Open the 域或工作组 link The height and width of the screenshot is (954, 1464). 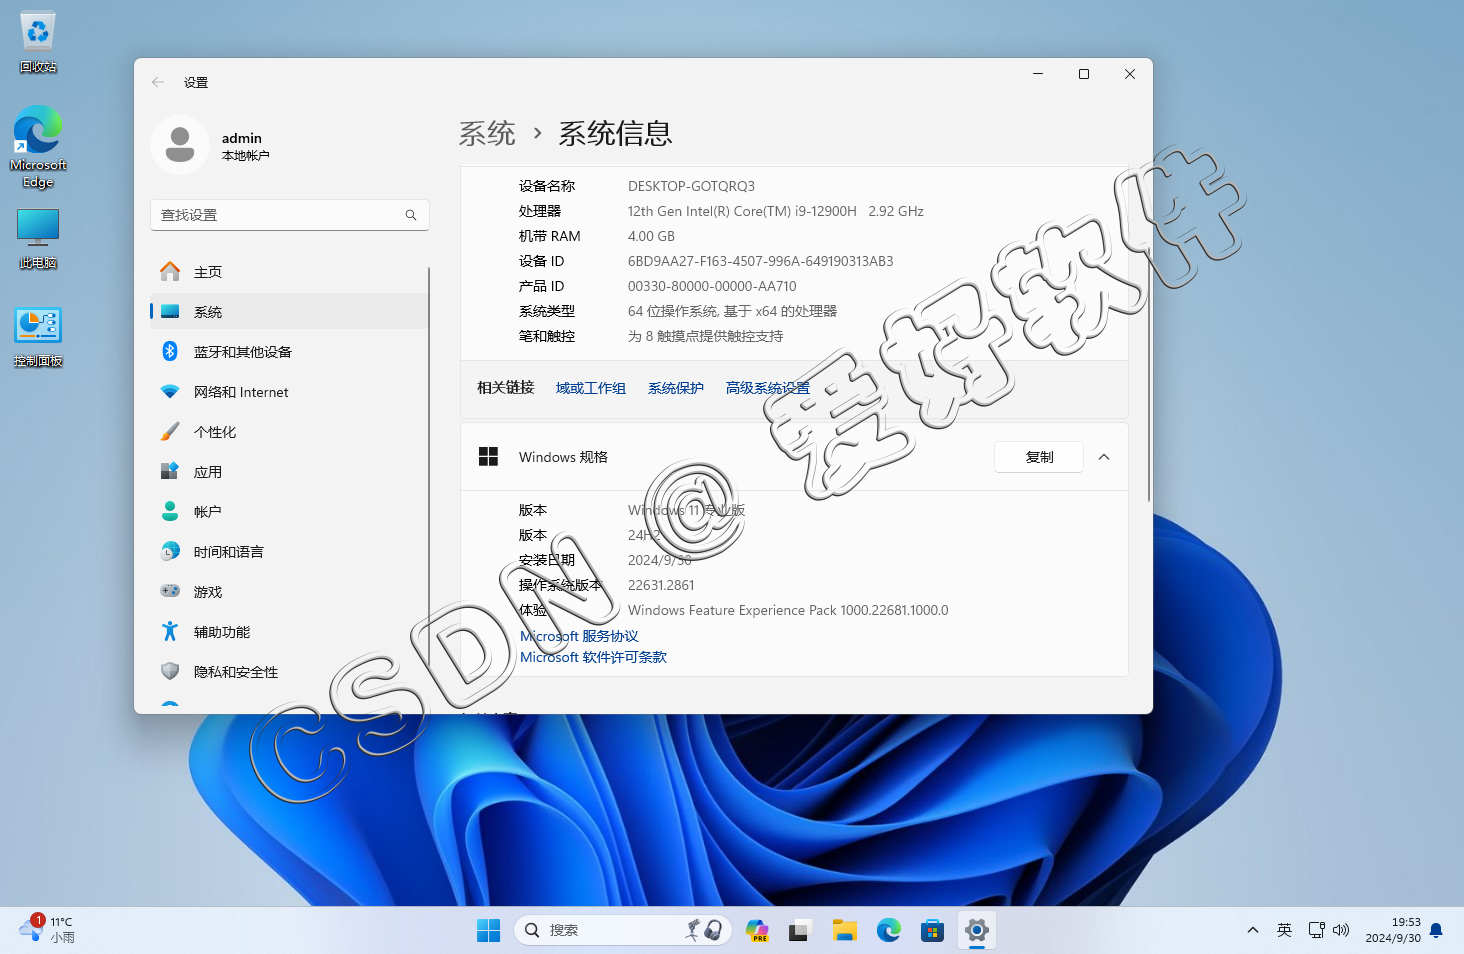coord(591,388)
